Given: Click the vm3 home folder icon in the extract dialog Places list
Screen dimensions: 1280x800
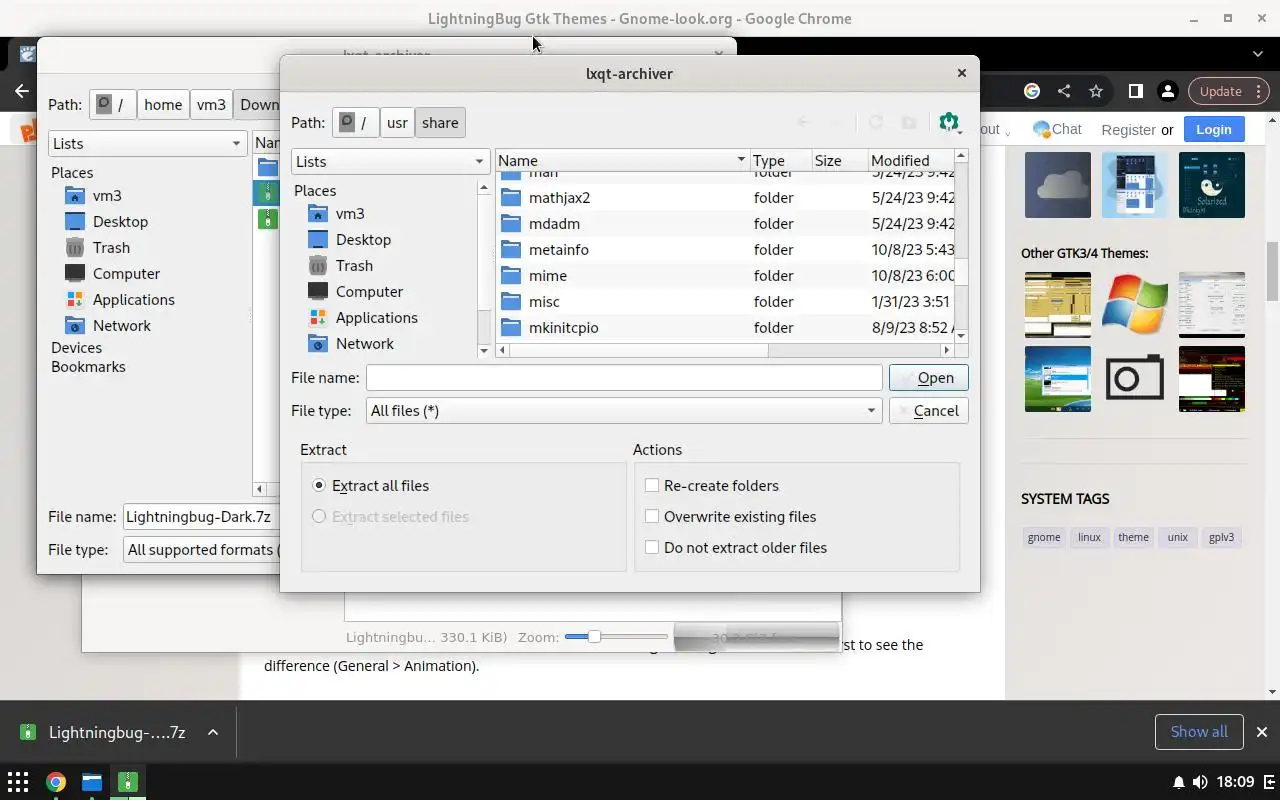Looking at the screenshot, I should (317, 214).
